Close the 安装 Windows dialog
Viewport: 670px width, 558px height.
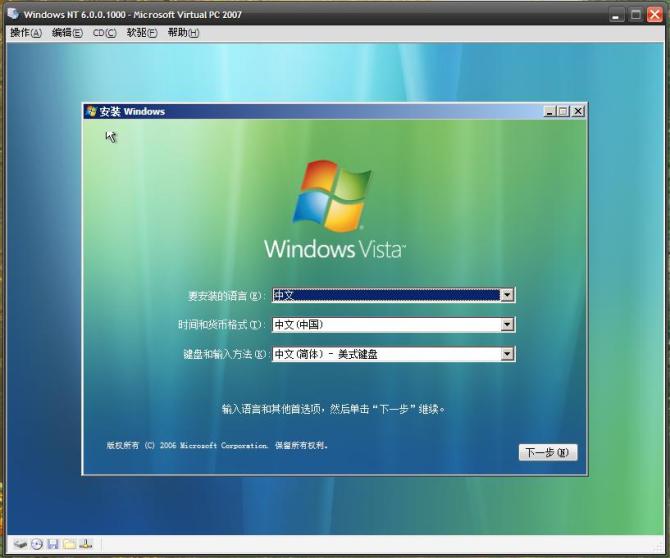578,112
